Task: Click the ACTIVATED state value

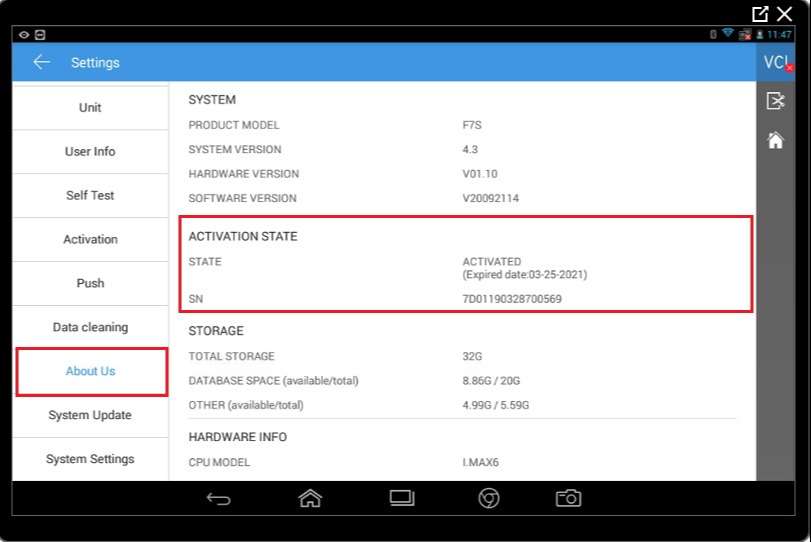Action: tap(491, 262)
